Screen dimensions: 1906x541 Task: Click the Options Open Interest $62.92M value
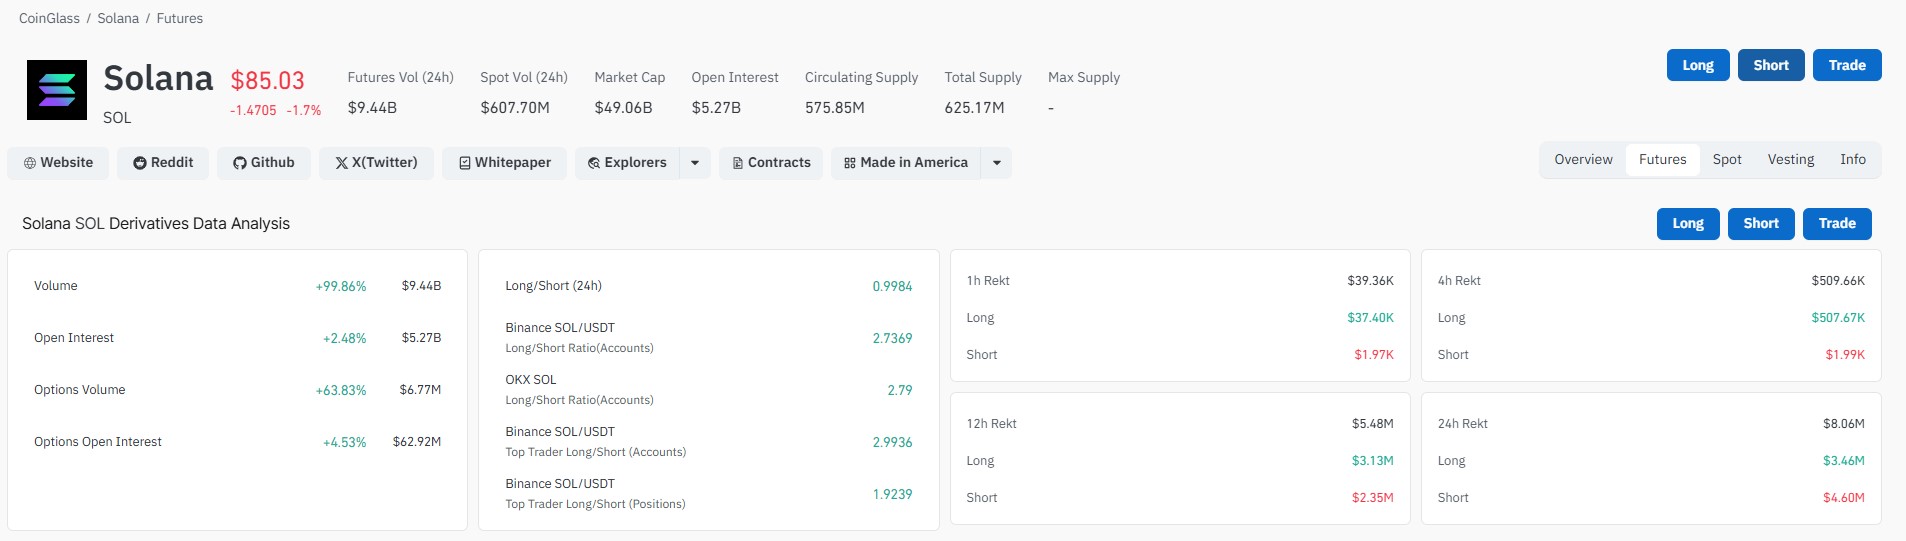click(417, 442)
